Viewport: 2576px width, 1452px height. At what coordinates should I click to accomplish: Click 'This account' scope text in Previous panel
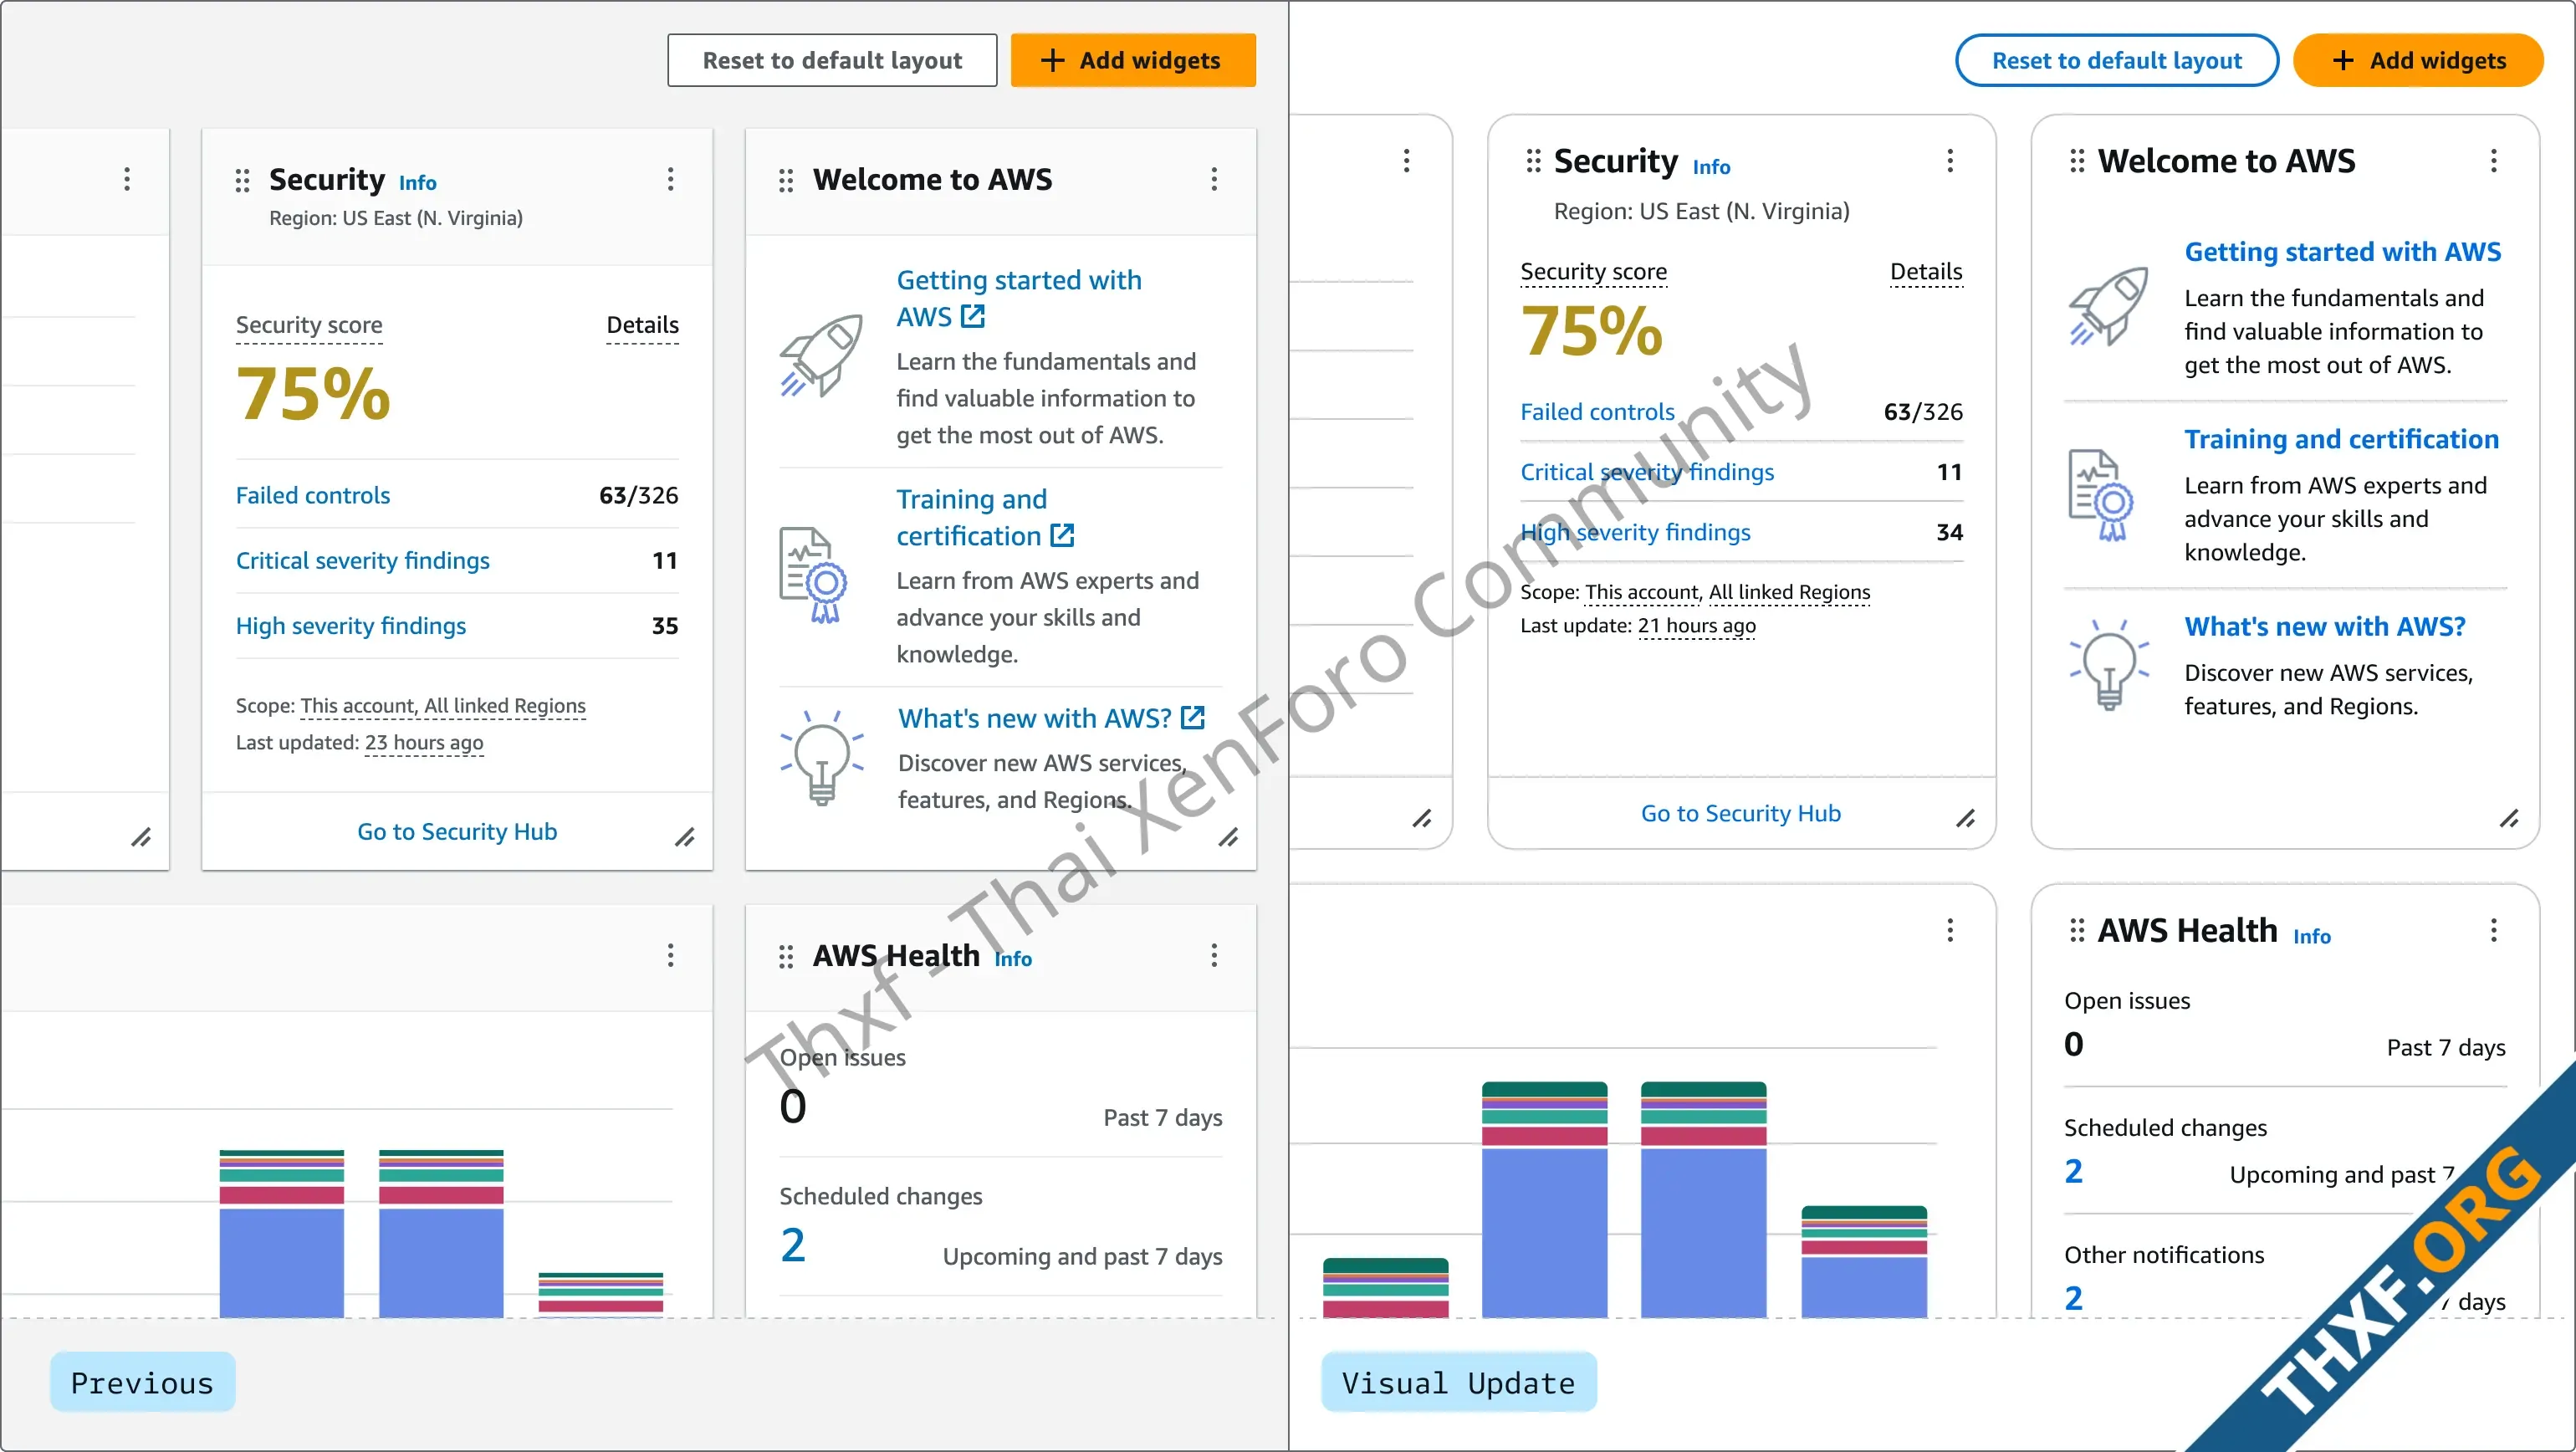click(x=357, y=706)
